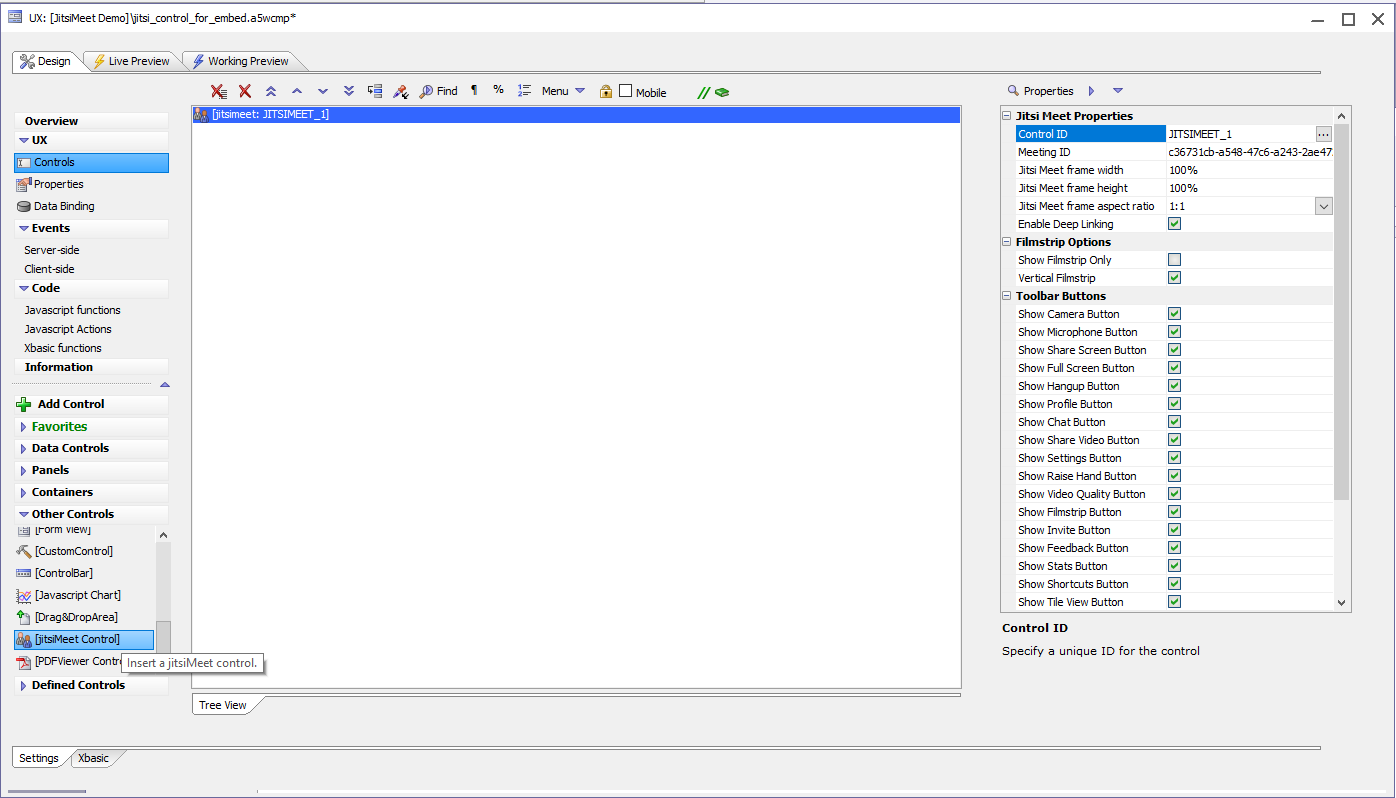Viewport: 1396px width, 798px height.
Task: Click the Data Binding database icon
Action: pyautogui.click(x=24, y=206)
